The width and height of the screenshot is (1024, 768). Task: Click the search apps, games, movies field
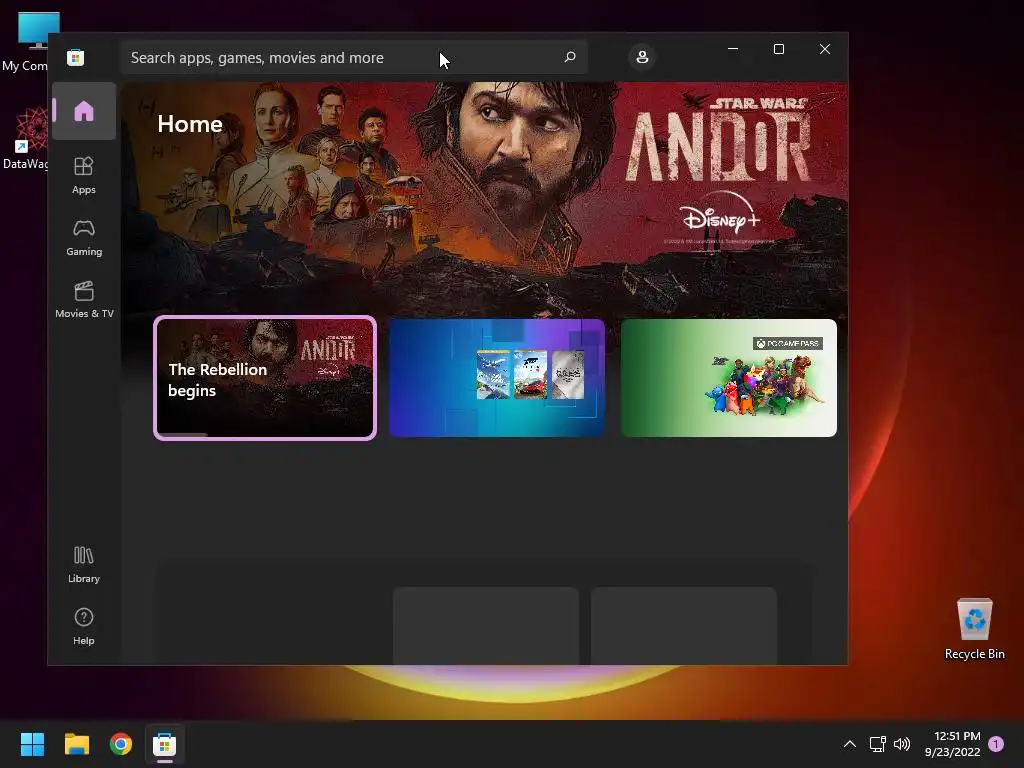[x=353, y=57]
